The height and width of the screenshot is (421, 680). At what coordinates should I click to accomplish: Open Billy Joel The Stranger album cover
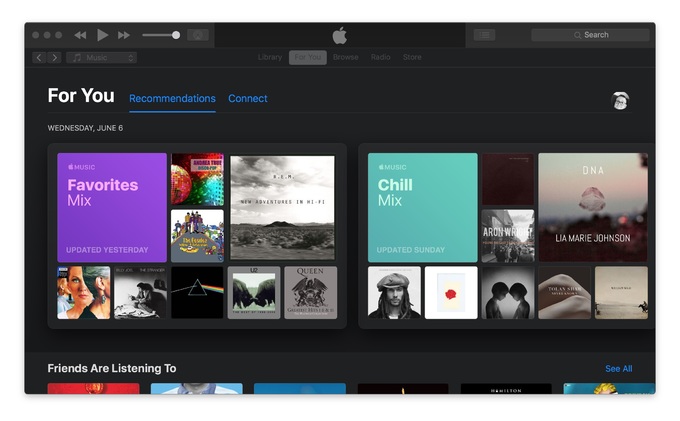140,293
